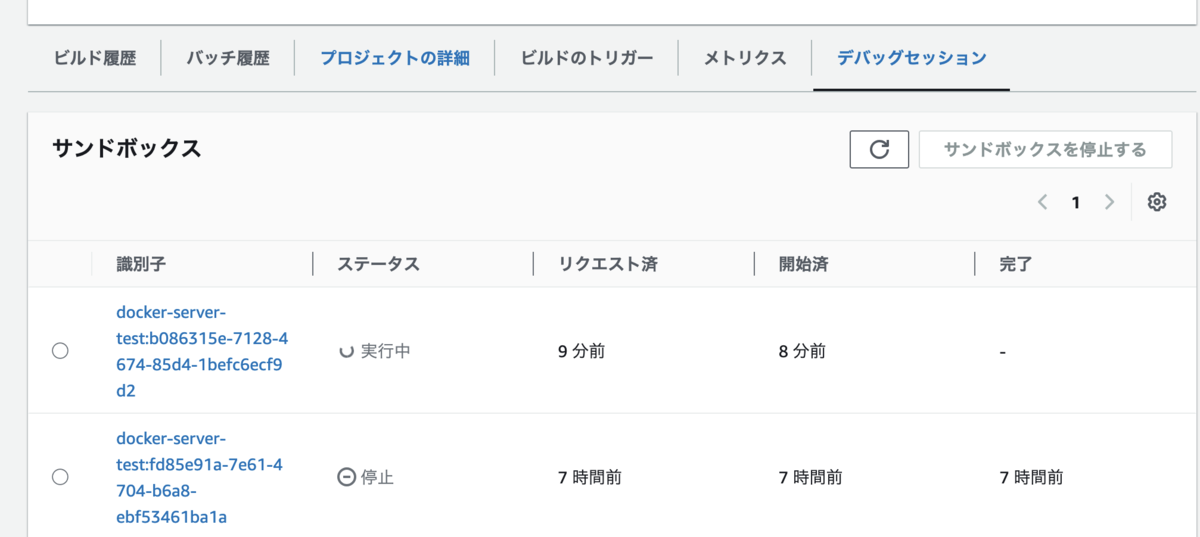This screenshot has height=537, width=1200.
Task: Click the 実行中 running spinner status icon
Action: [346, 352]
